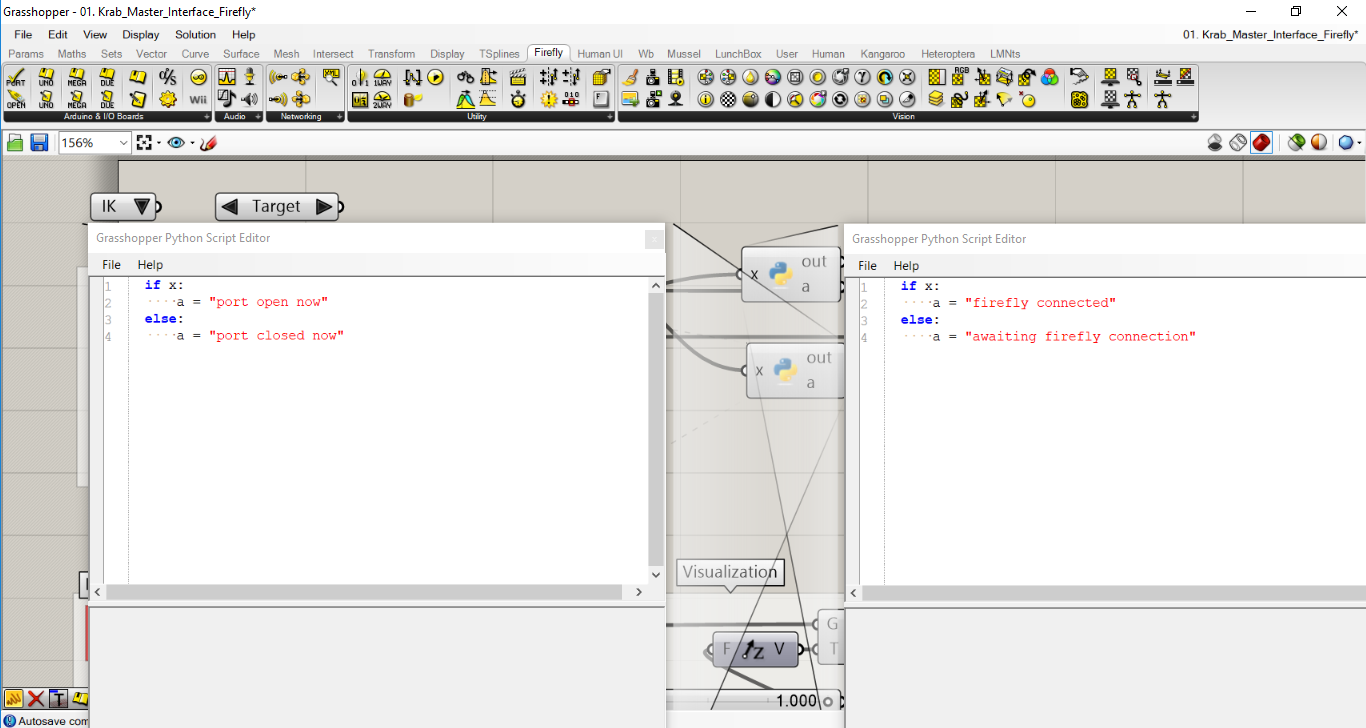
Task: Pick the bottom MEGA board icon
Action: (77, 98)
